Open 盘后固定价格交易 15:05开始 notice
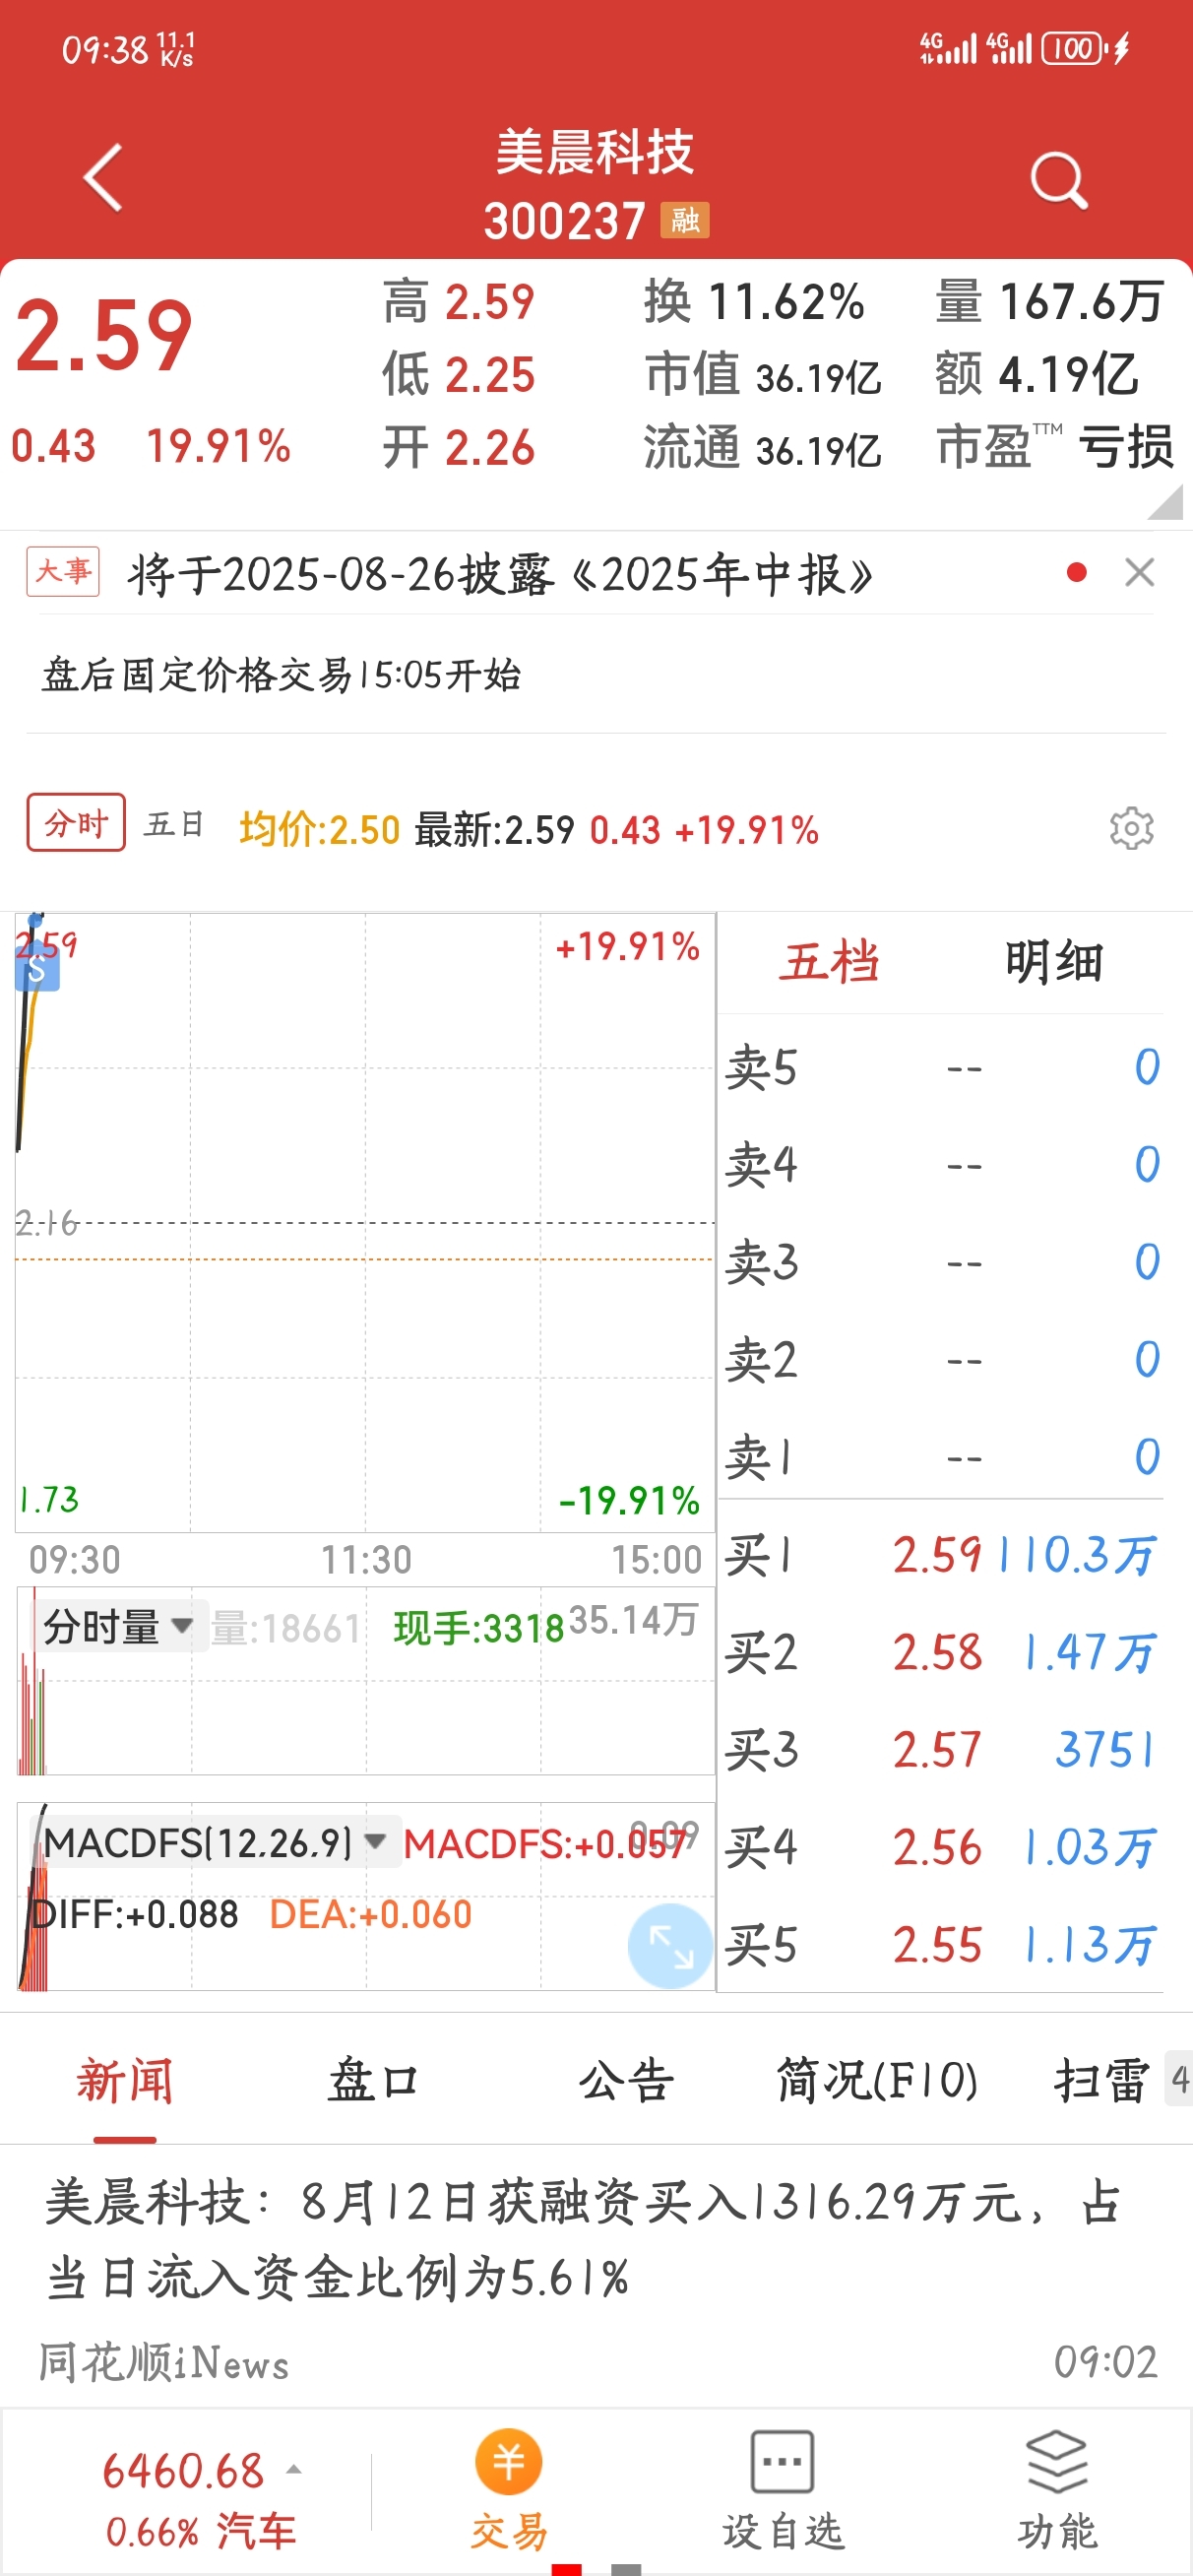Viewport: 1193px width, 2576px height. point(281,675)
